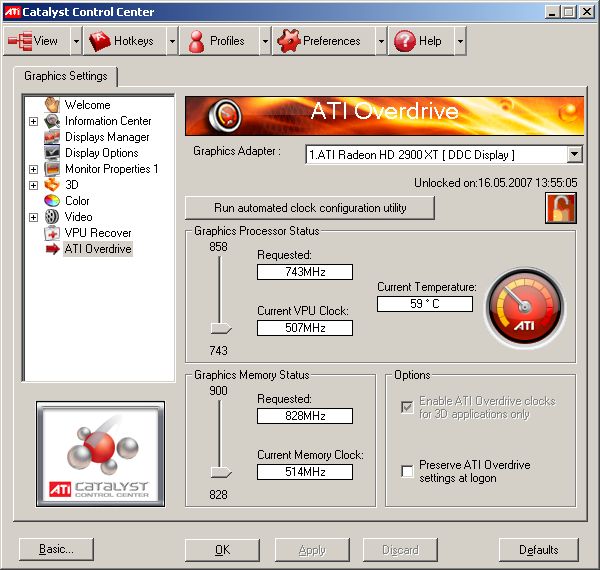The height and width of the screenshot is (570, 600).
Task: Click the Video film reel icon
Action: tap(52, 217)
